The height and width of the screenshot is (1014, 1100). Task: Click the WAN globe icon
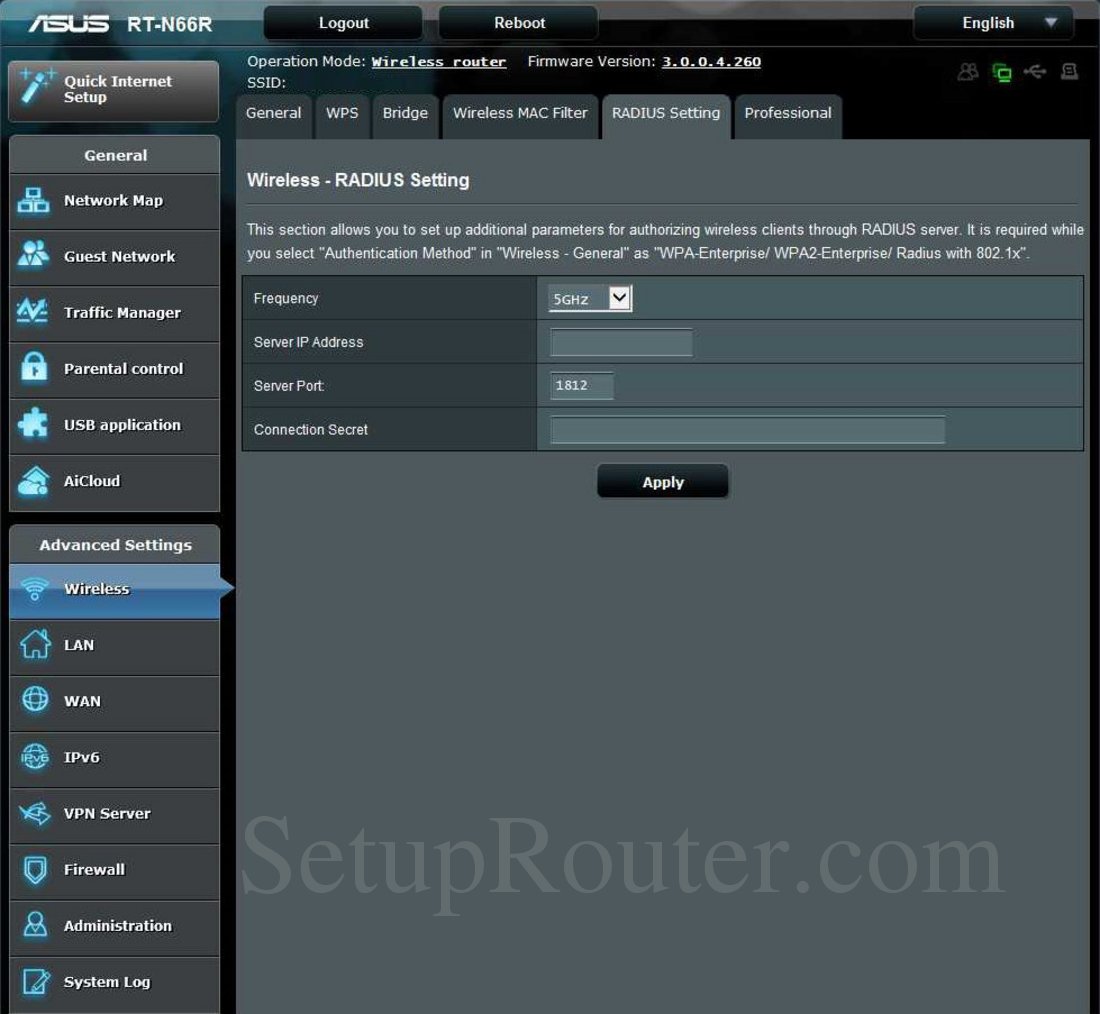(x=35, y=700)
